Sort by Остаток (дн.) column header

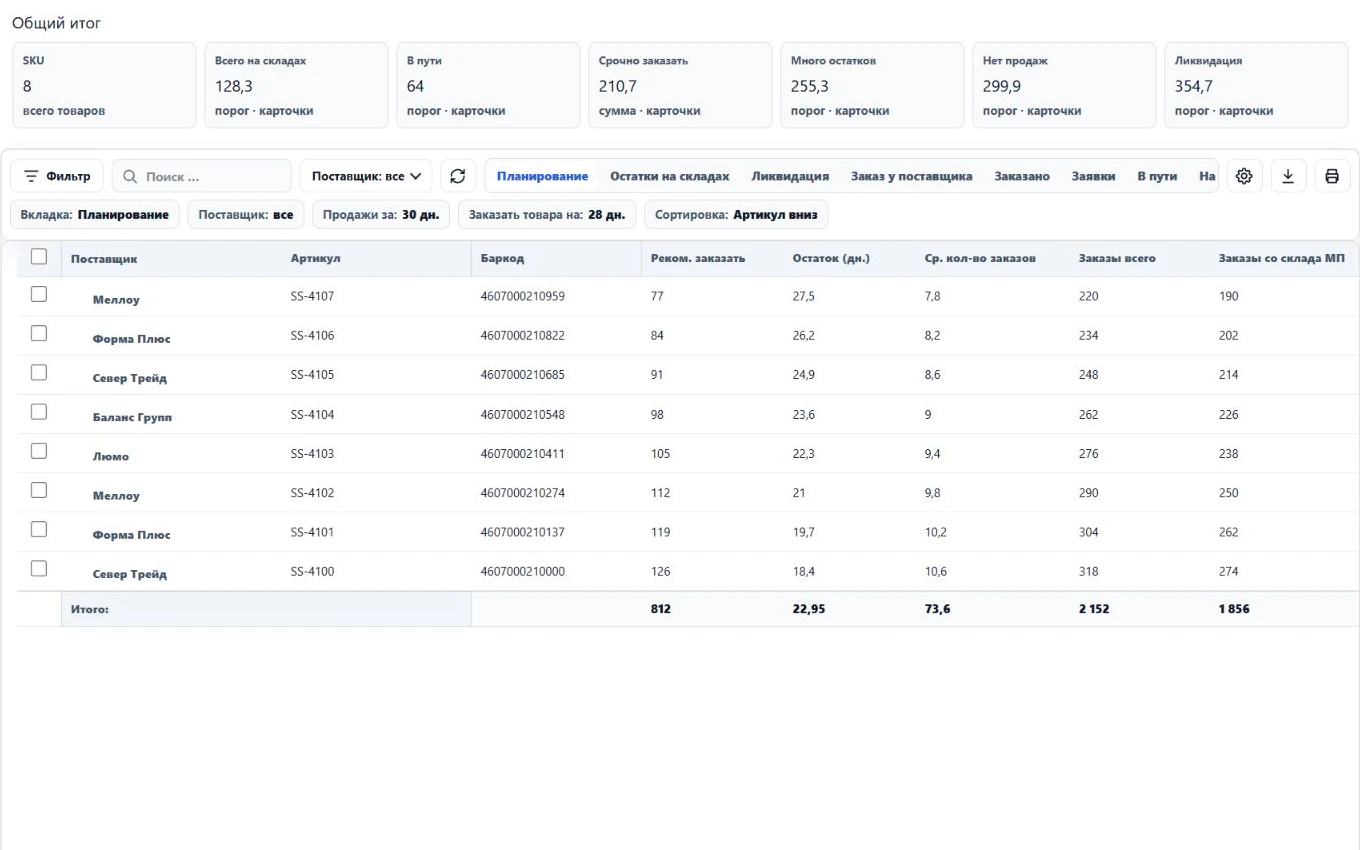pyautogui.click(x=831, y=258)
